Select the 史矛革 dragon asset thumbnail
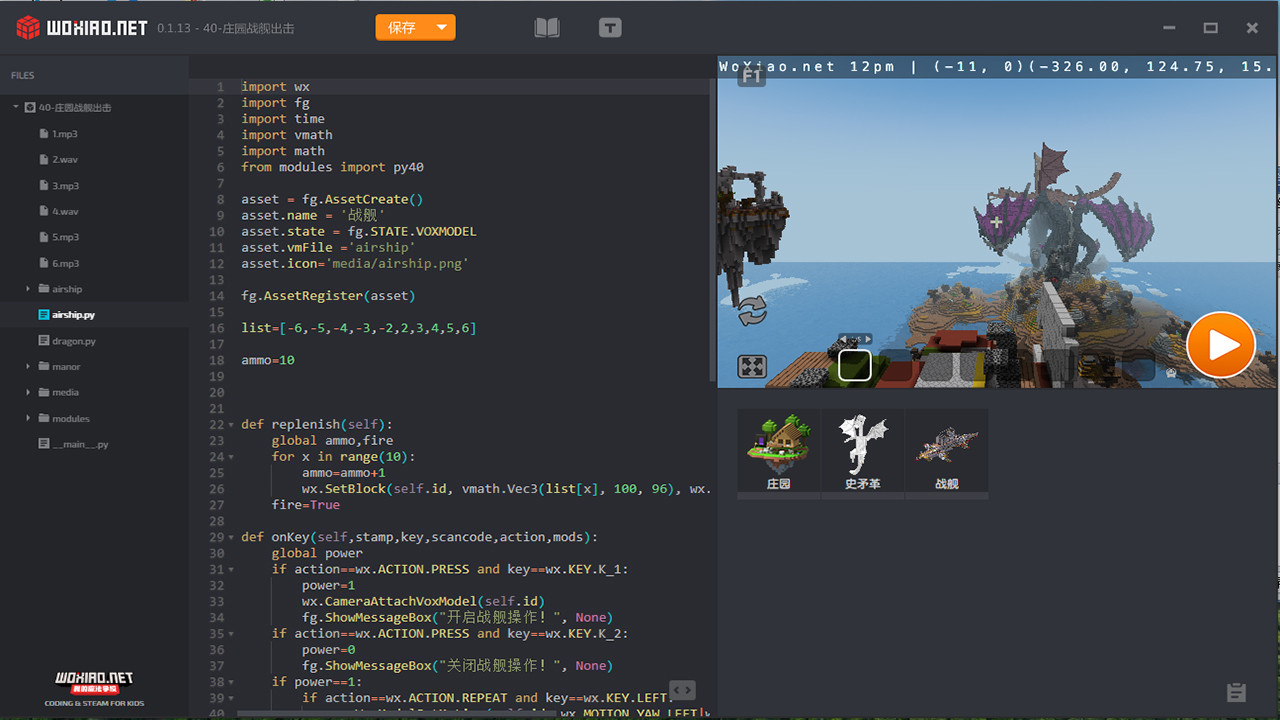1280x720 pixels. [862, 448]
